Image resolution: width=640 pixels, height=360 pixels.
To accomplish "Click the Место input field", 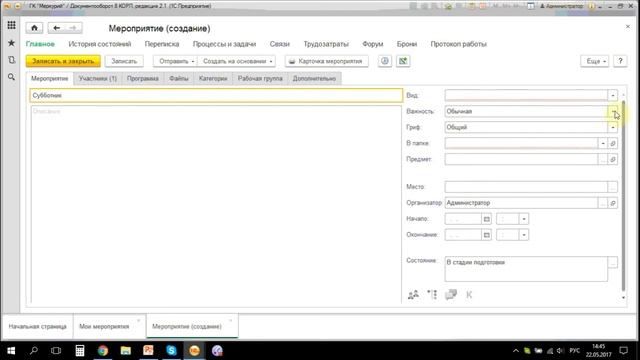I will click(526, 187).
